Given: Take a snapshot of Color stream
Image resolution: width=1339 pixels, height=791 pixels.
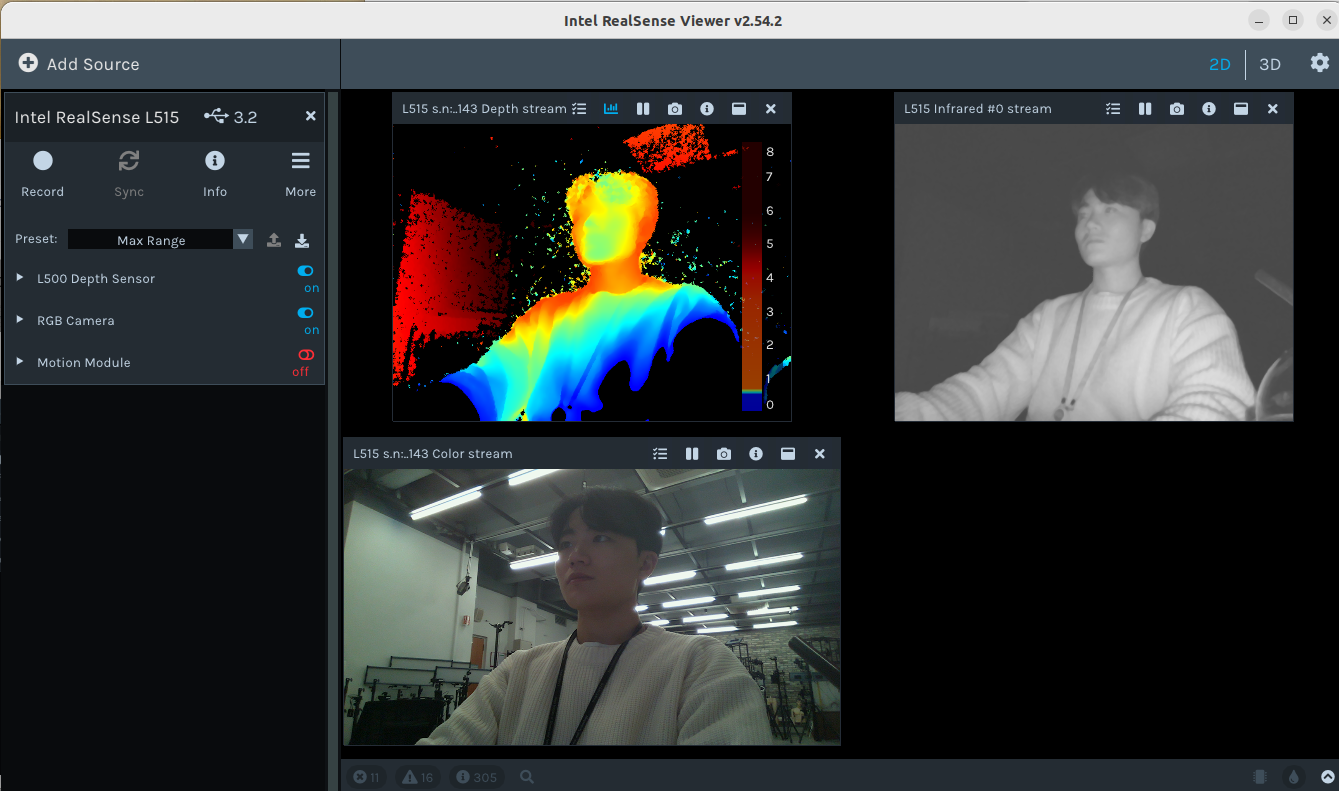Looking at the screenshot, I should 724,453.
